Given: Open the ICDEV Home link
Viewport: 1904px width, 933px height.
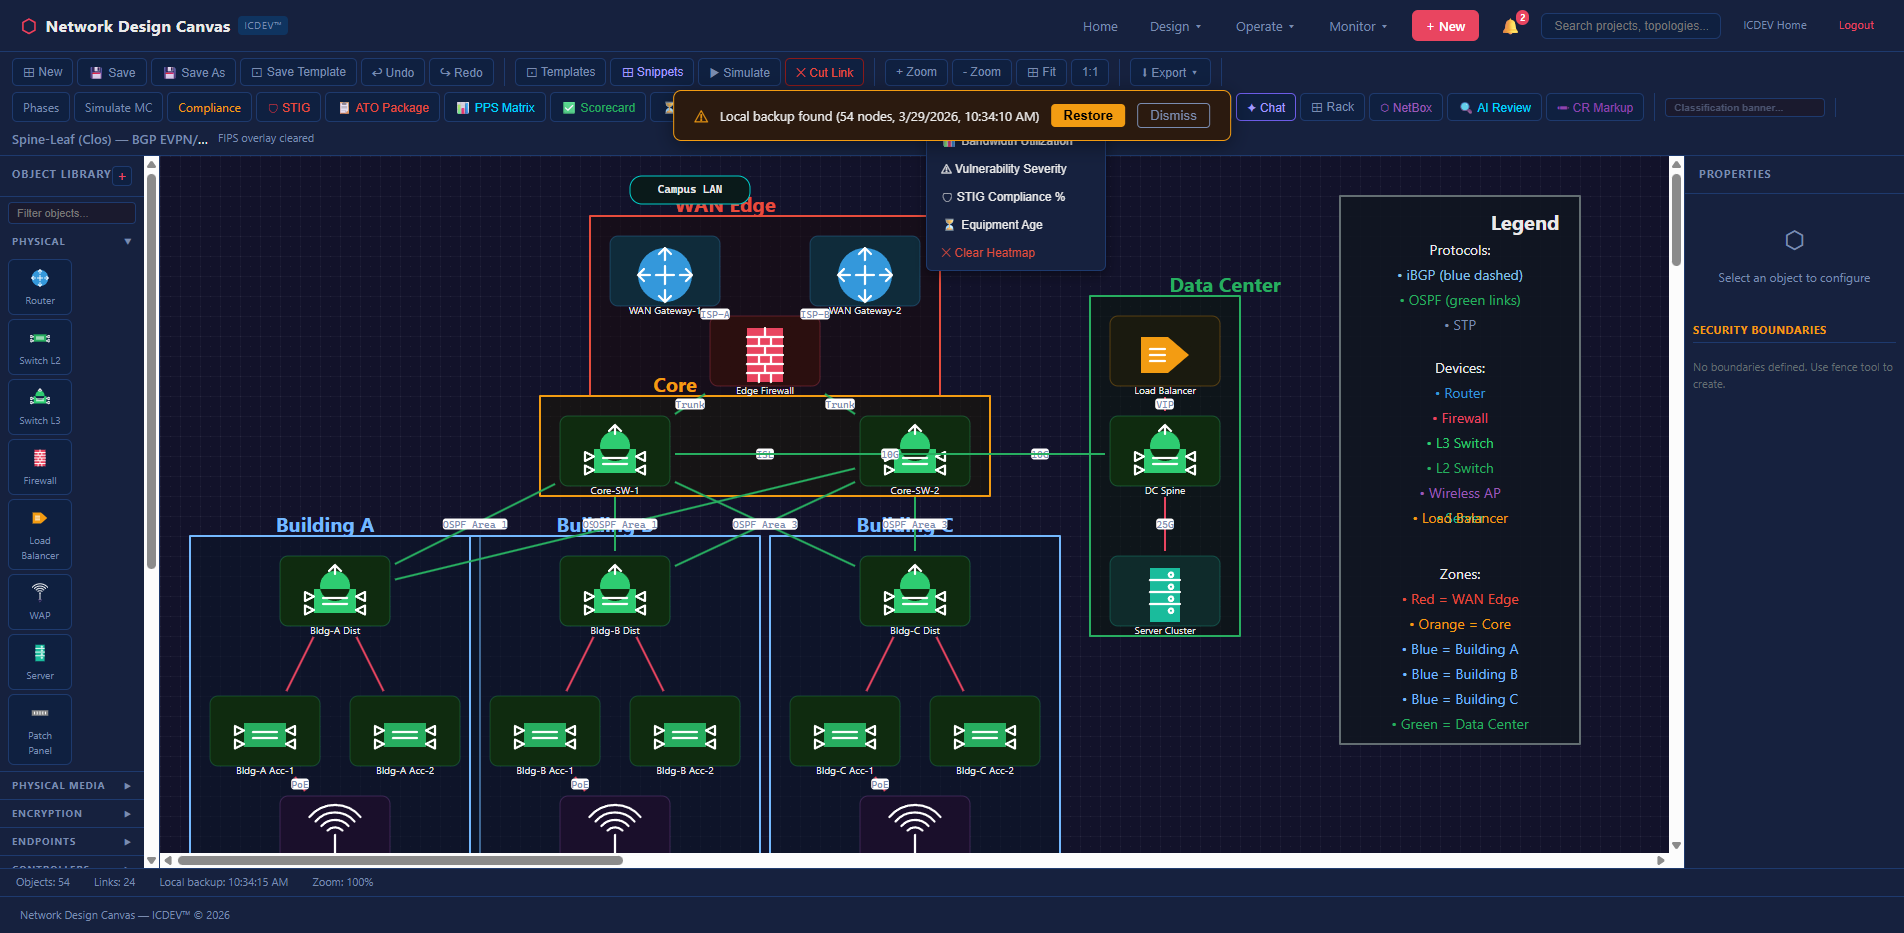Looking at the screenshot, I should (x=1774, y=26).
